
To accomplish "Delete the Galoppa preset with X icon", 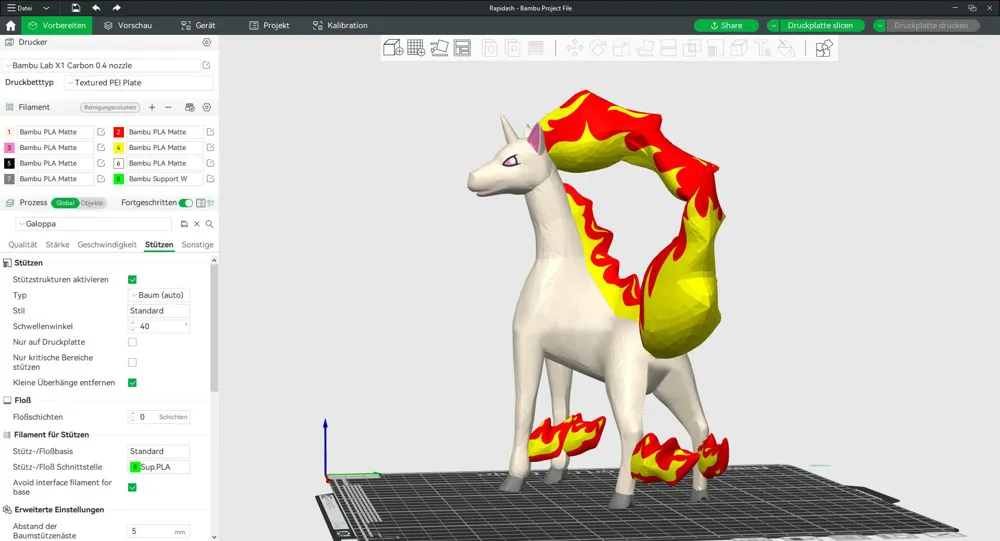I will 197,224.
